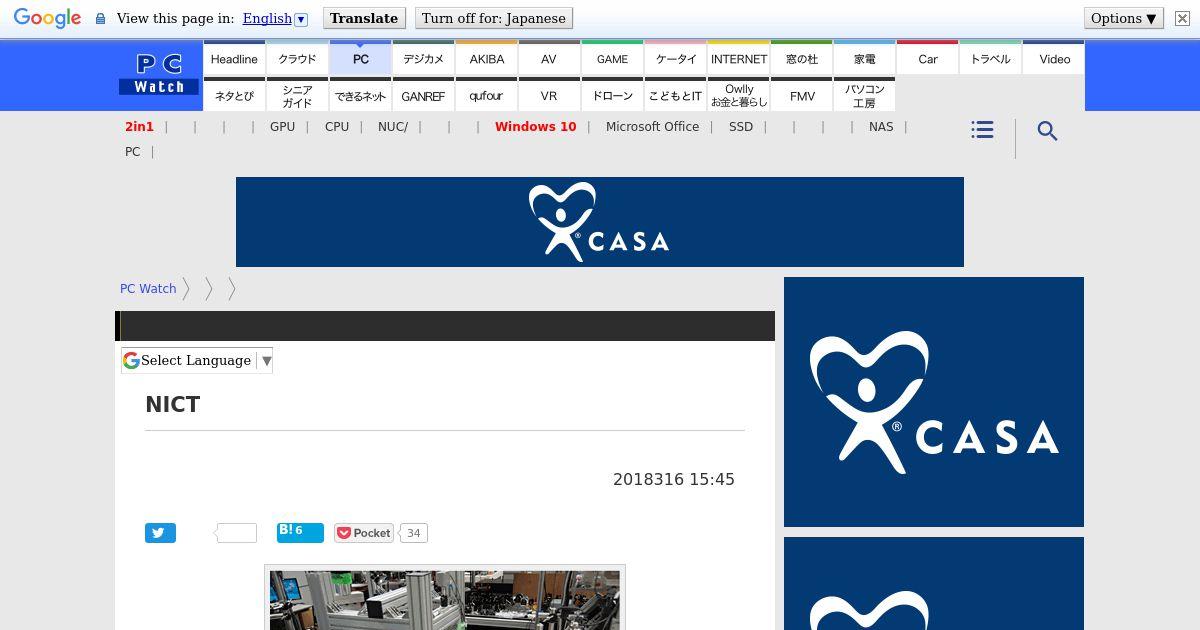This screenshot has height=630, width=1200.
Task: Open the GAME tab
Action: tap(612, 59)
